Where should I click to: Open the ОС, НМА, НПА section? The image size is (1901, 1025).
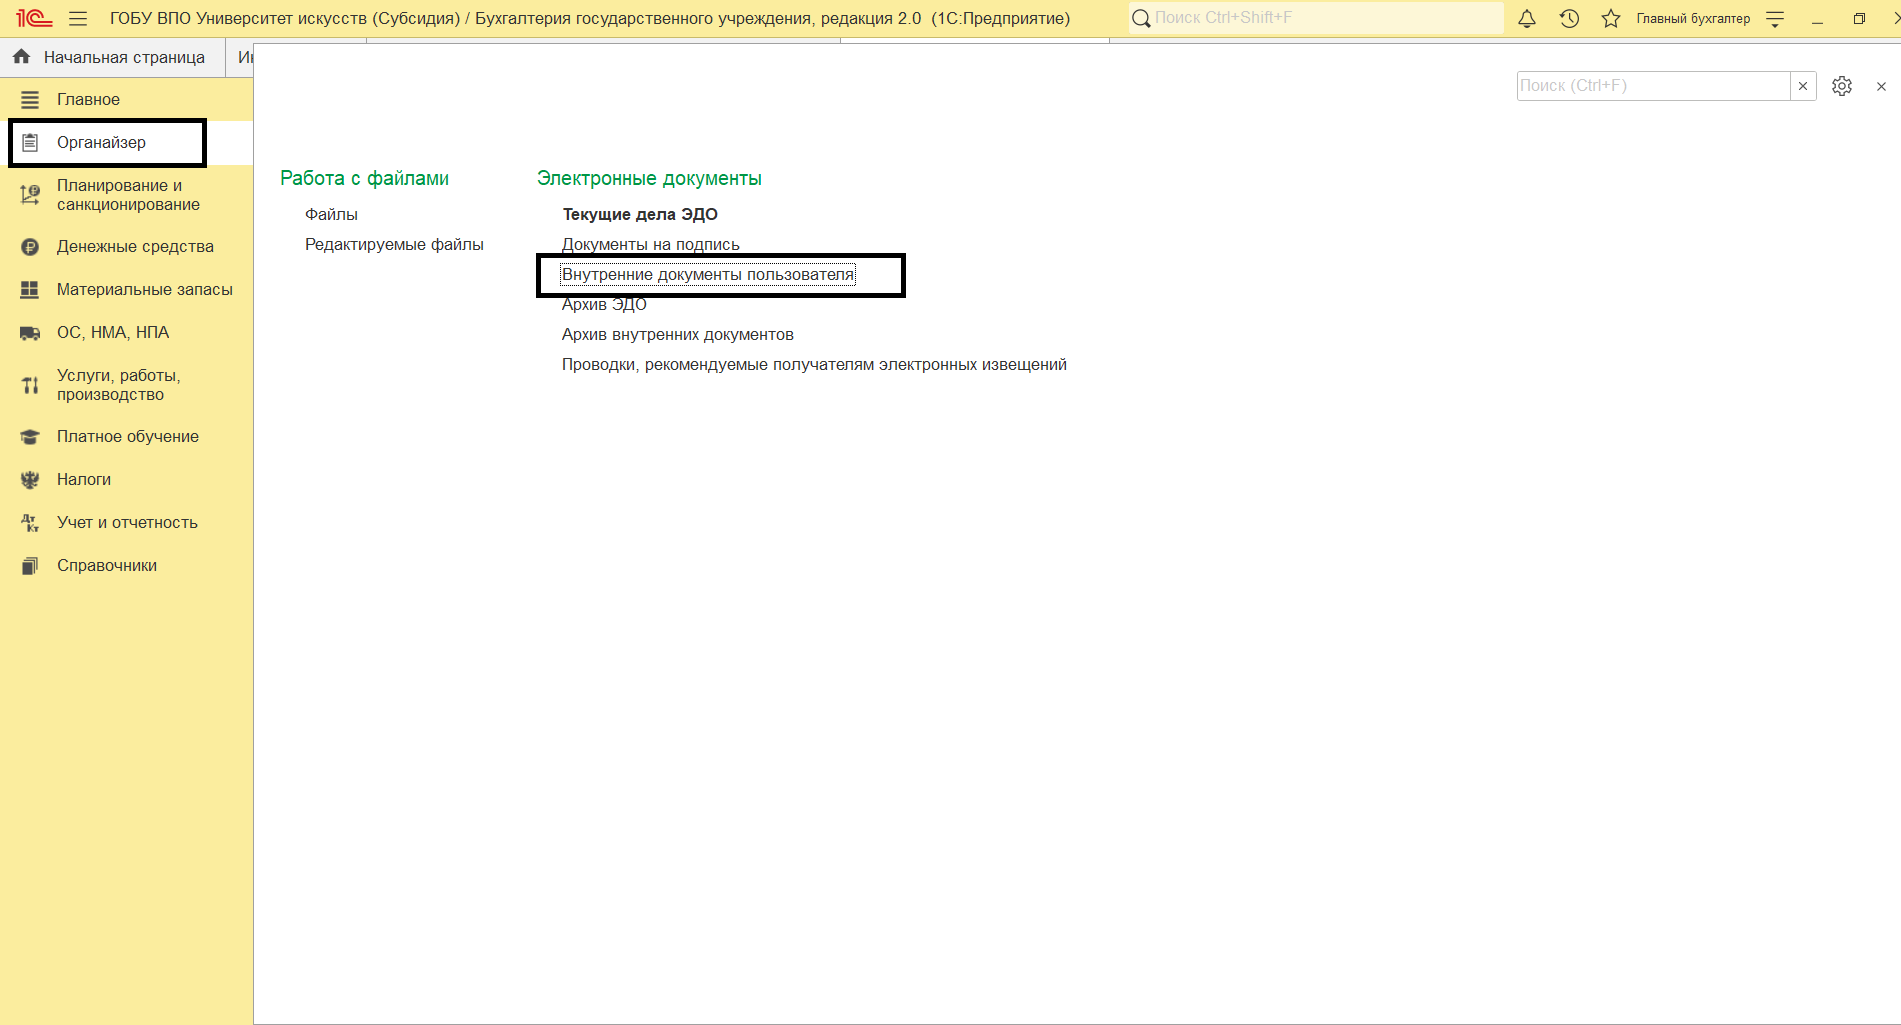[113, 333]
